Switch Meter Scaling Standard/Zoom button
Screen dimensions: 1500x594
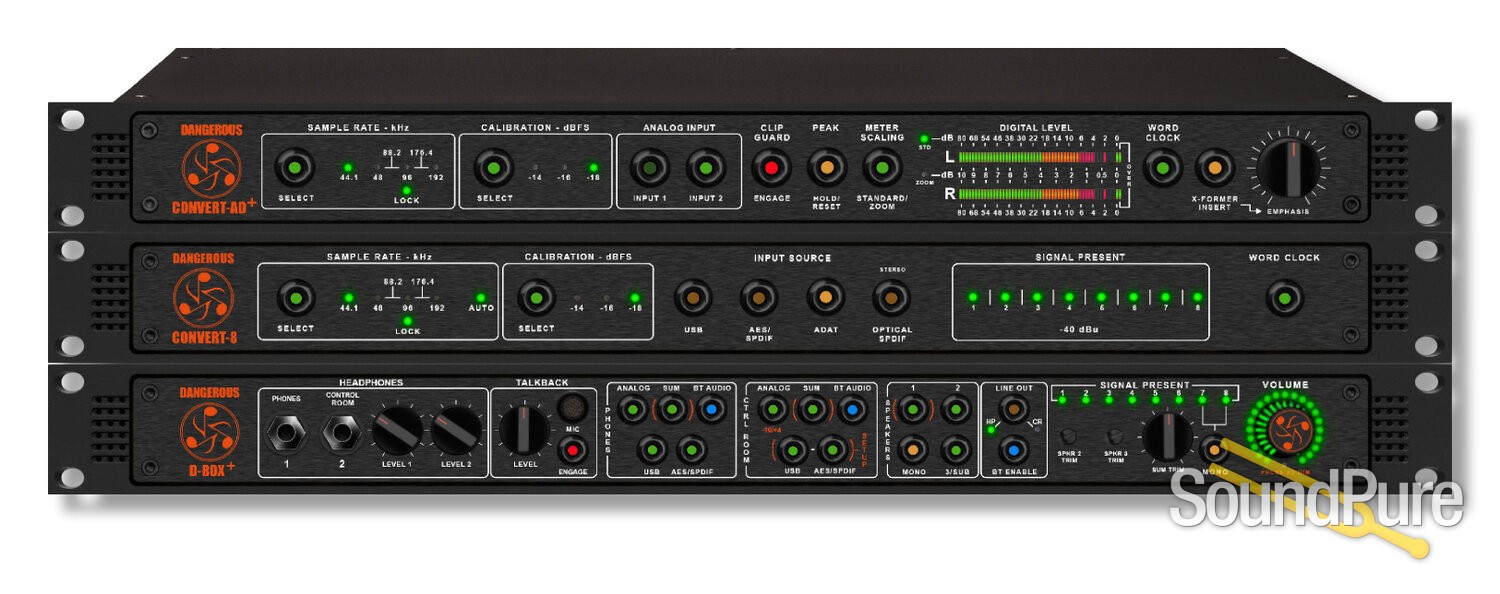tap(882, 168)
